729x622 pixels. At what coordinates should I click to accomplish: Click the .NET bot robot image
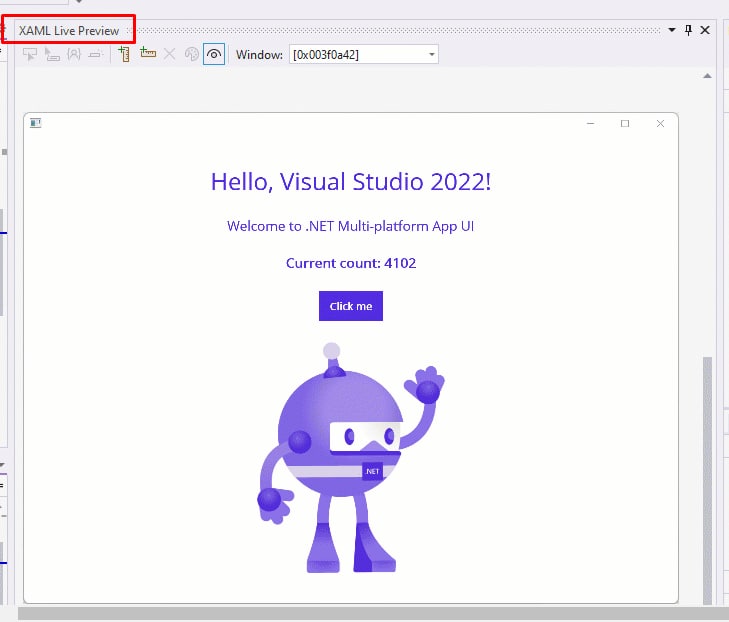point(351,458)
